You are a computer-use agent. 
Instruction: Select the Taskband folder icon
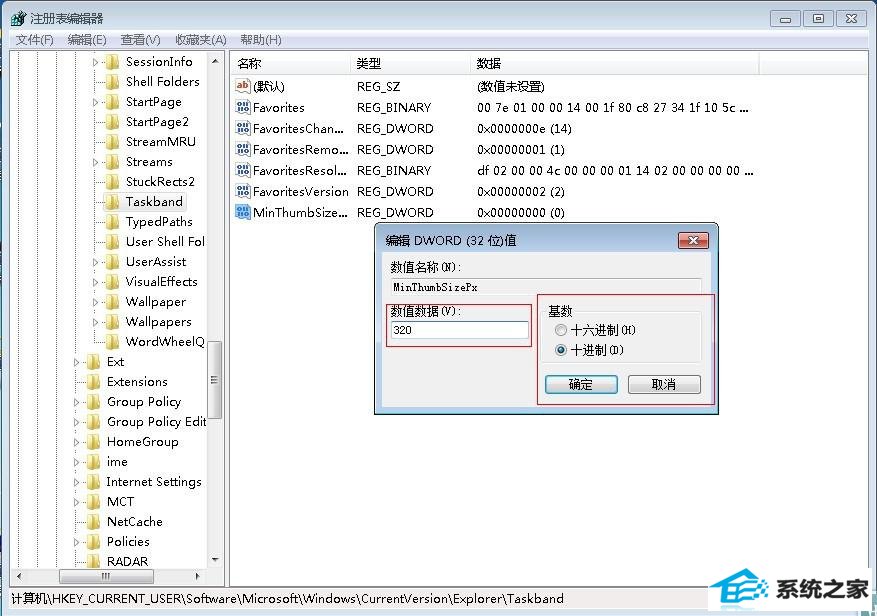click(x=112, y=202)
